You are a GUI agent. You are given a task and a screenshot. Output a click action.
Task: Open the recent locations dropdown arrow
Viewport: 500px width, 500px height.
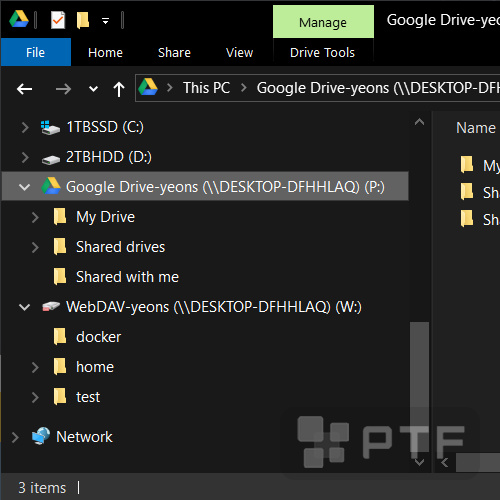tap(94, 89)
